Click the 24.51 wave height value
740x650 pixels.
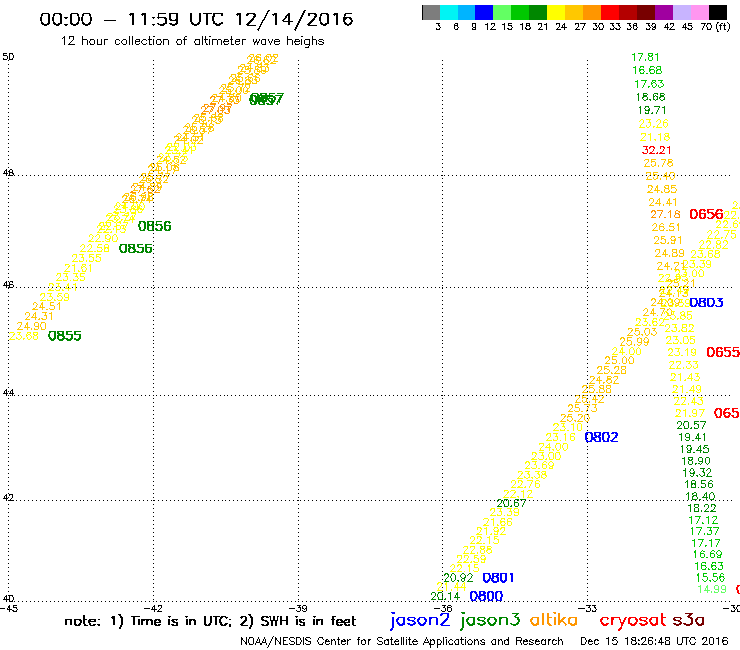pyautogui.click(x=47, y=306)
